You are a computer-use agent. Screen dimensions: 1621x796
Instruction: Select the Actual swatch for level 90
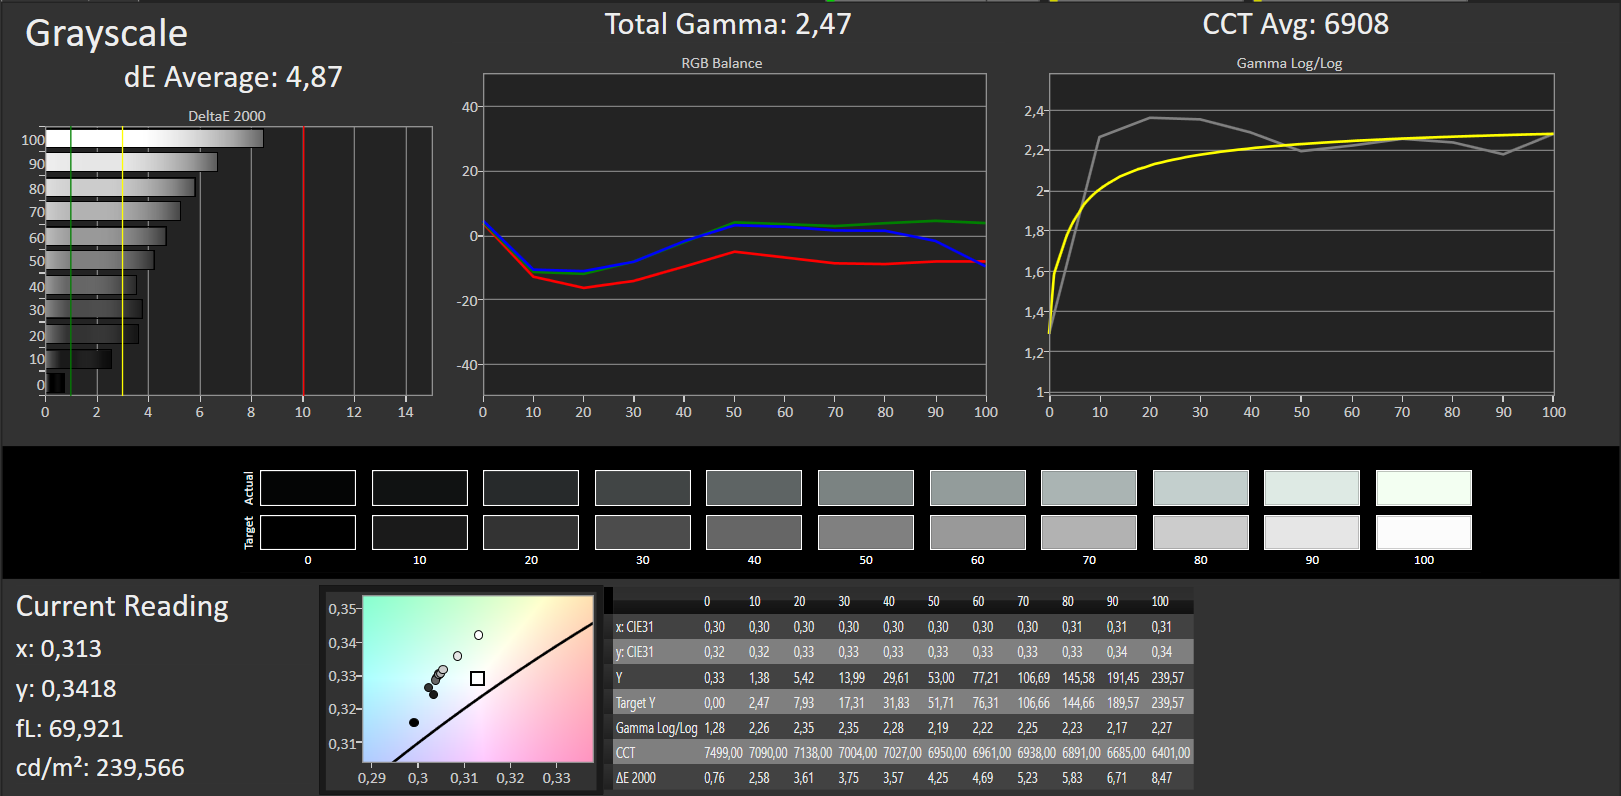[x=1312, y=488]
